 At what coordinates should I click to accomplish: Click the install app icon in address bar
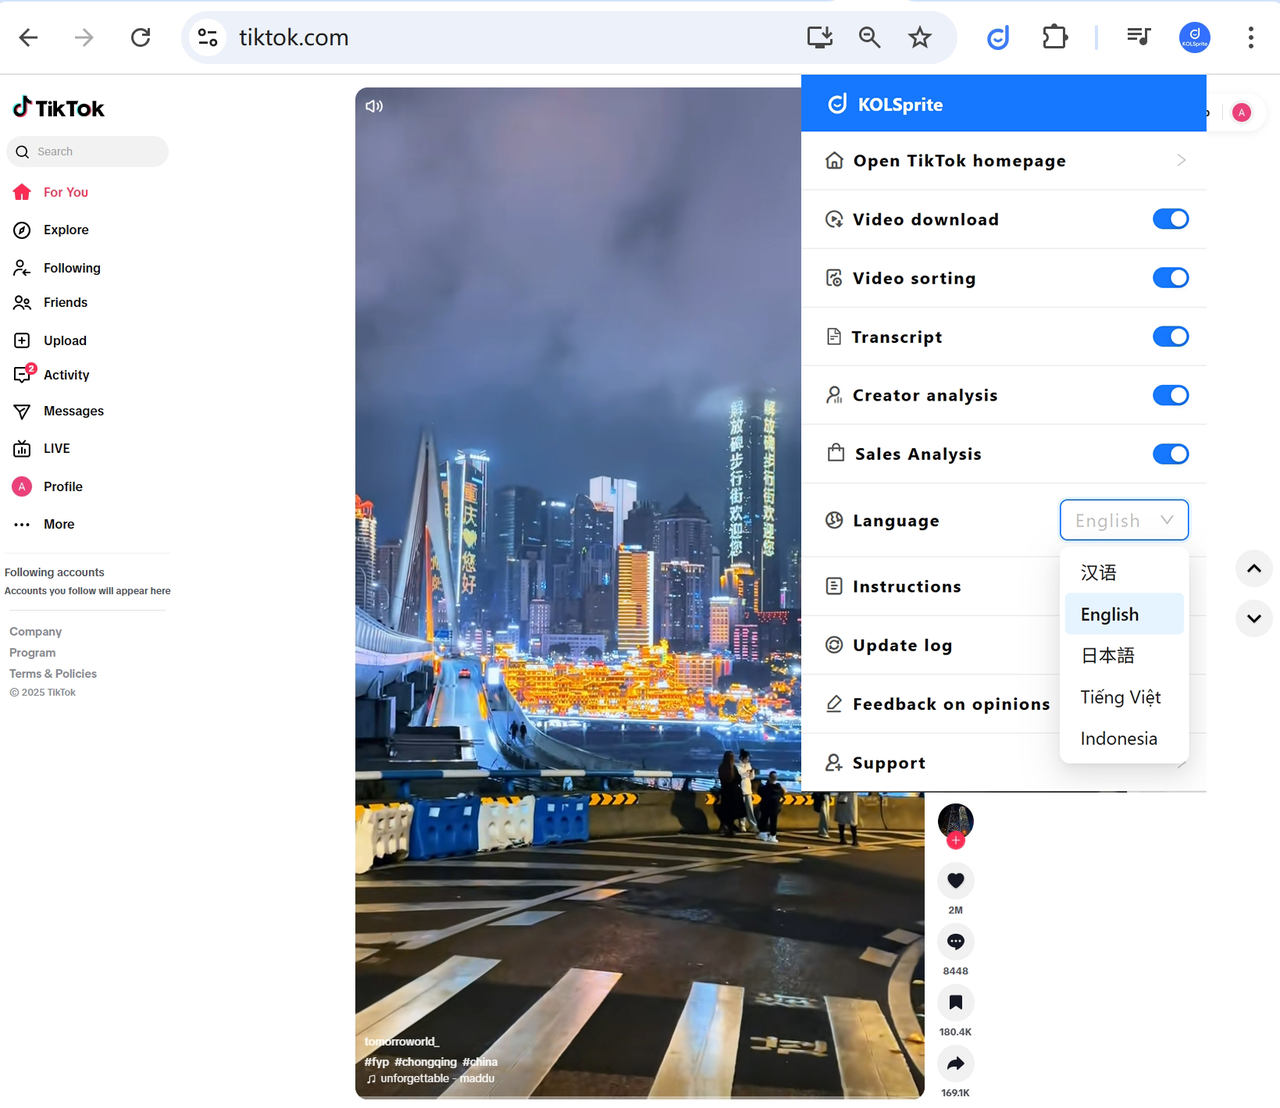click(820, 38)
